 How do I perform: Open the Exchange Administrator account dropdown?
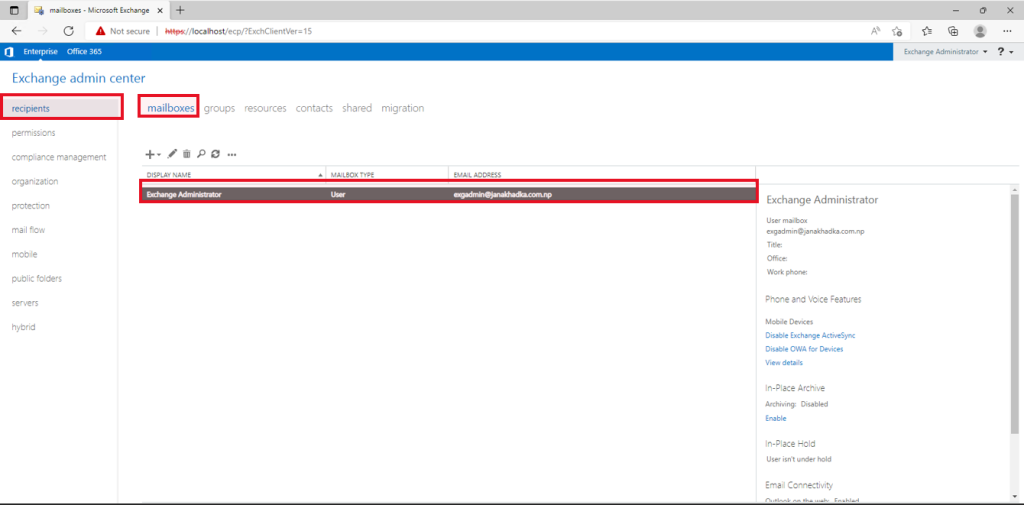pos(944,52)
